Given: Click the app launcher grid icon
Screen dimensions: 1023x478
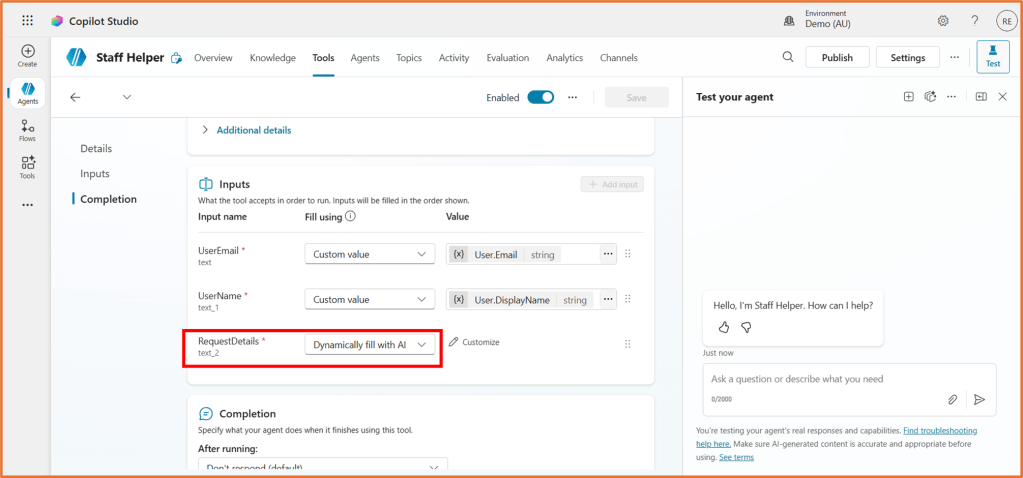Looking at the screenshot, I should pos(27,21).
